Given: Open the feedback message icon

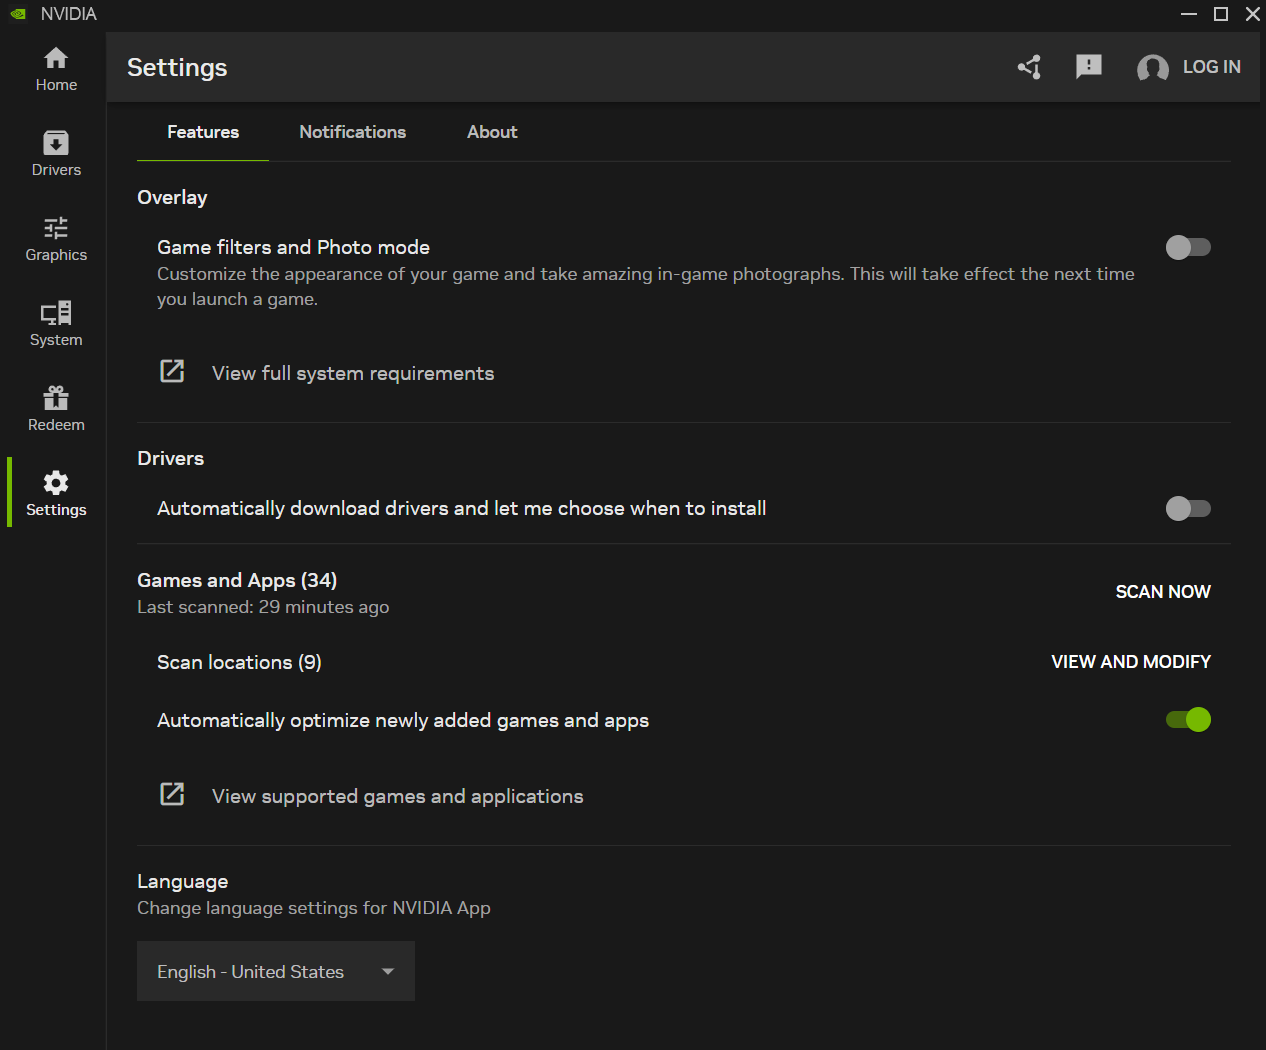Looking at the screenshot, I should (1088, 67).
